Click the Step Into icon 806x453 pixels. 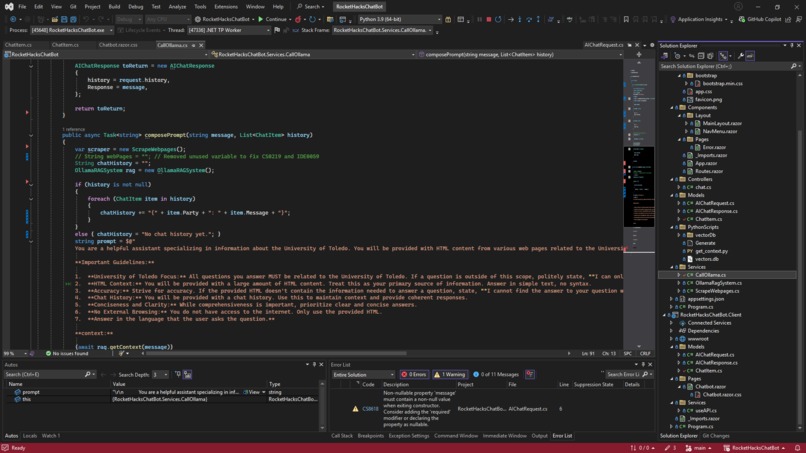click(520, 19)
